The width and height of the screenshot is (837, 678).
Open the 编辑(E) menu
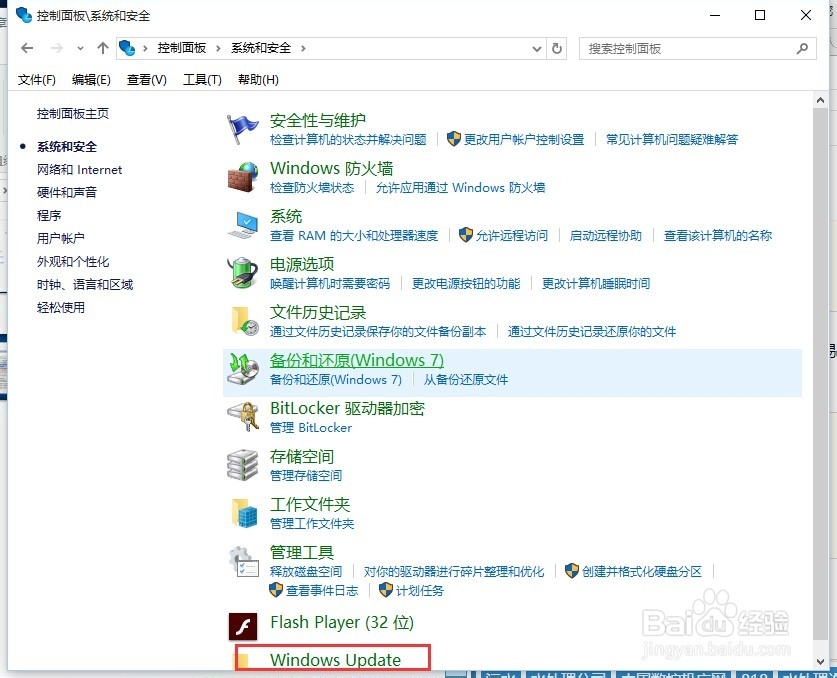tap(91, 80)
